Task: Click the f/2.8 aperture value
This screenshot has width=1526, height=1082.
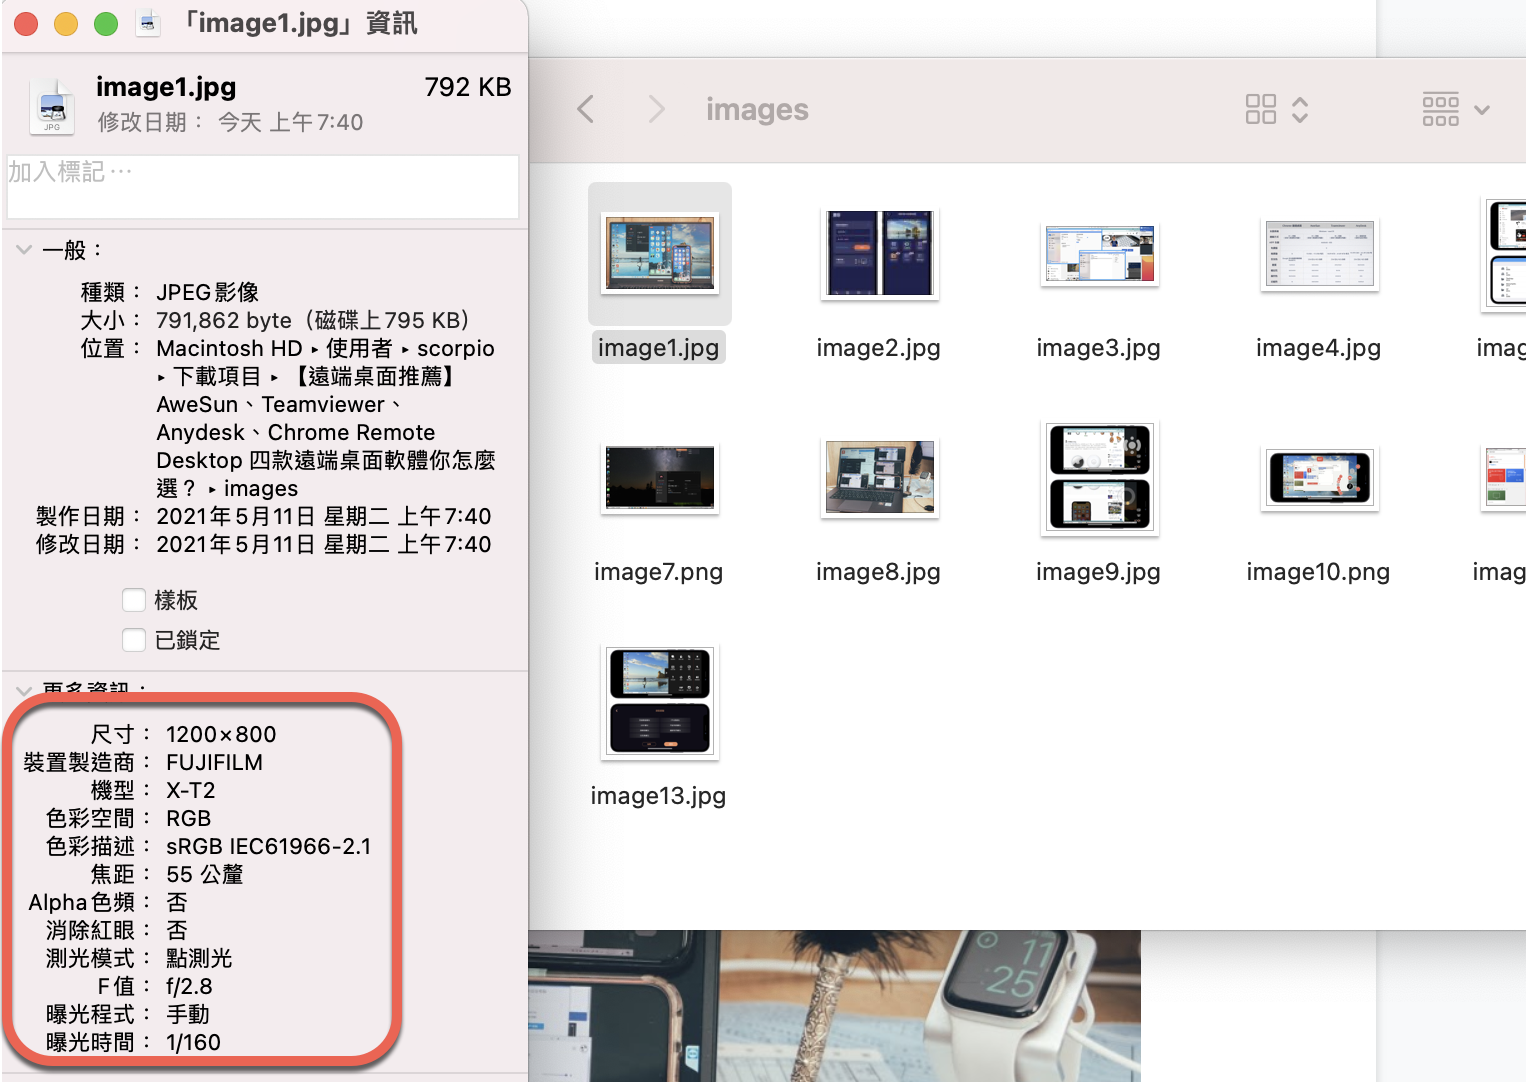Action: 189,986
